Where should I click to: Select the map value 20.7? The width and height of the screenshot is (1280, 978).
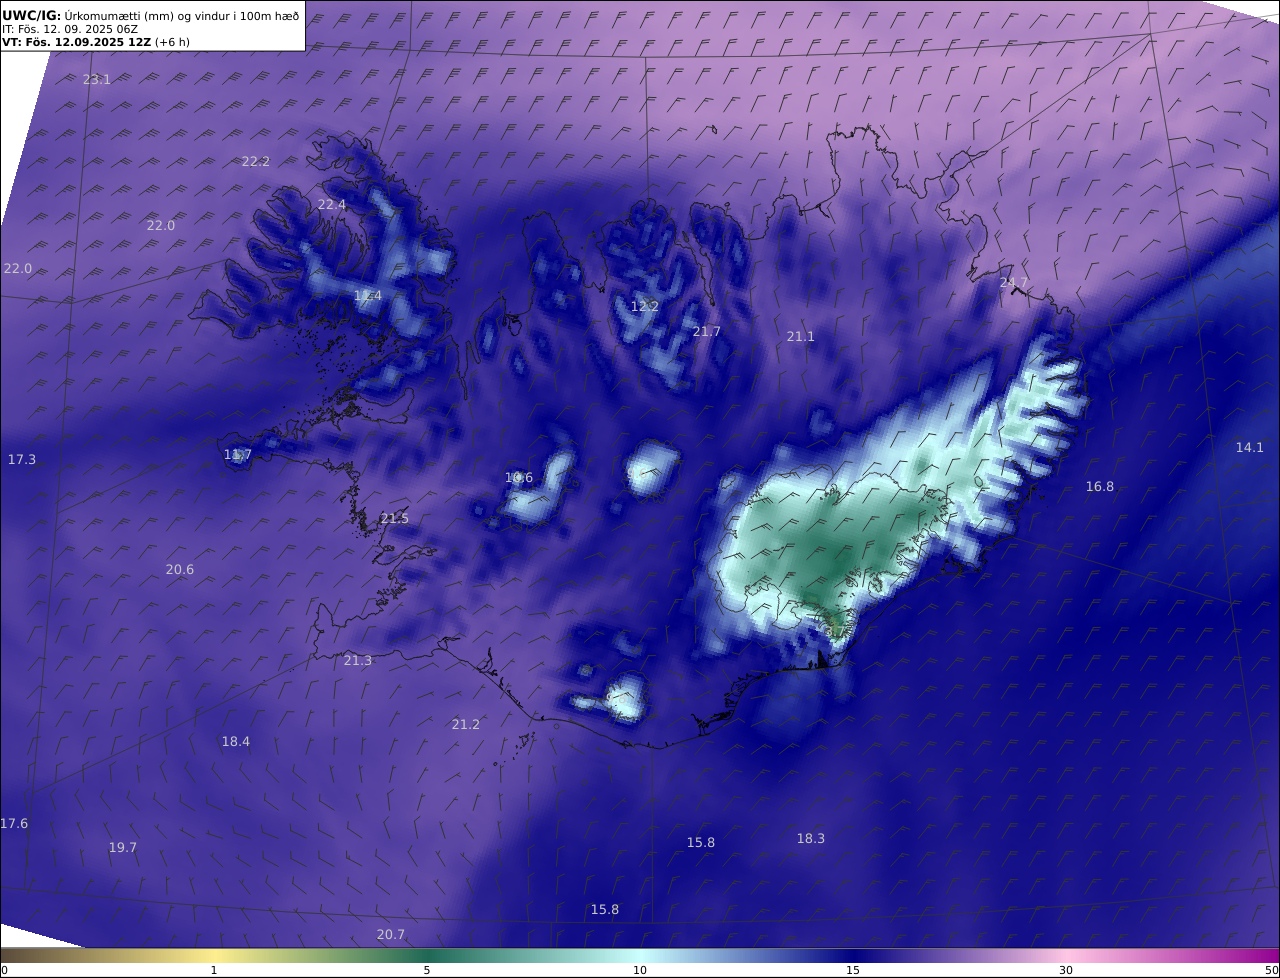[x=391, y=934]
